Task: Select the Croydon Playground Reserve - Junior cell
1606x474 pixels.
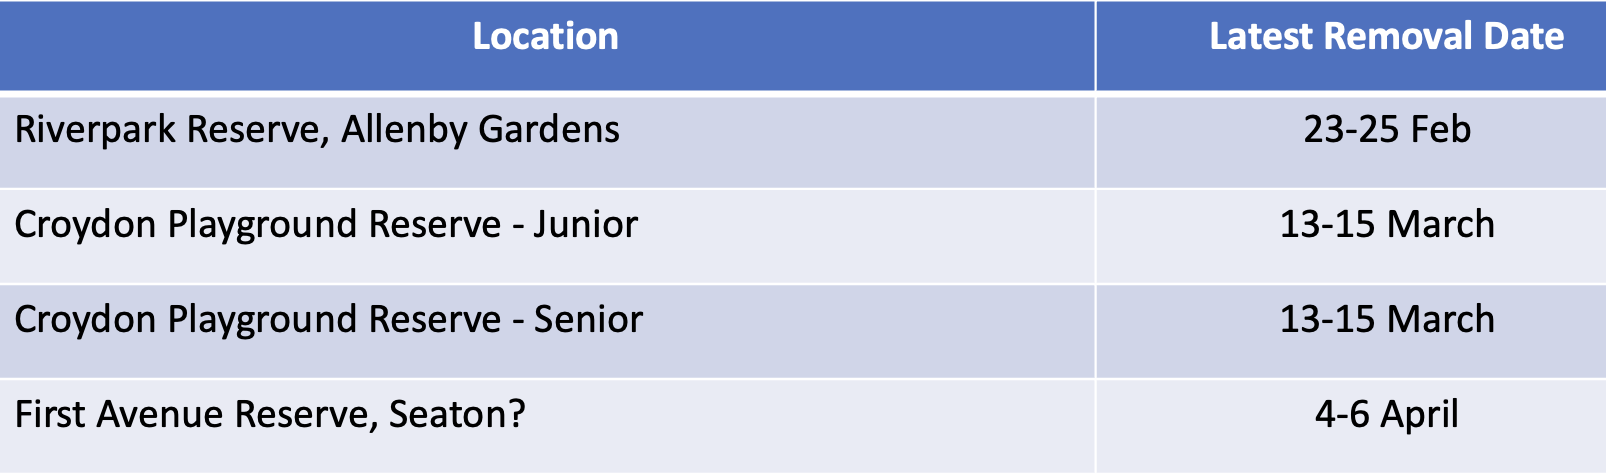Action: (547, 235)
